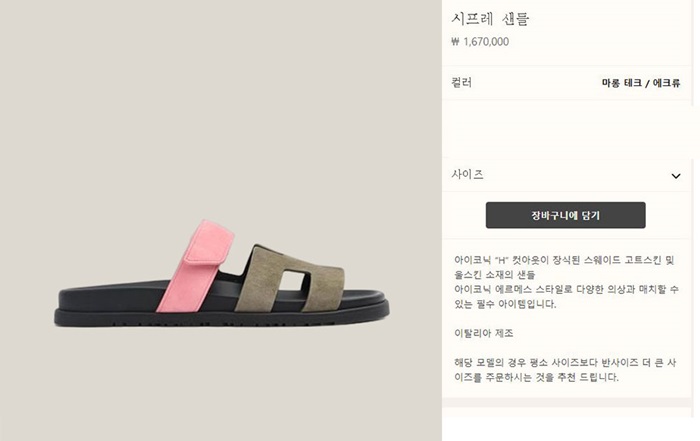Click the half-size-up recommendation paragraph
The width and height of the screenshot is (700, 441).
point(565,370)
